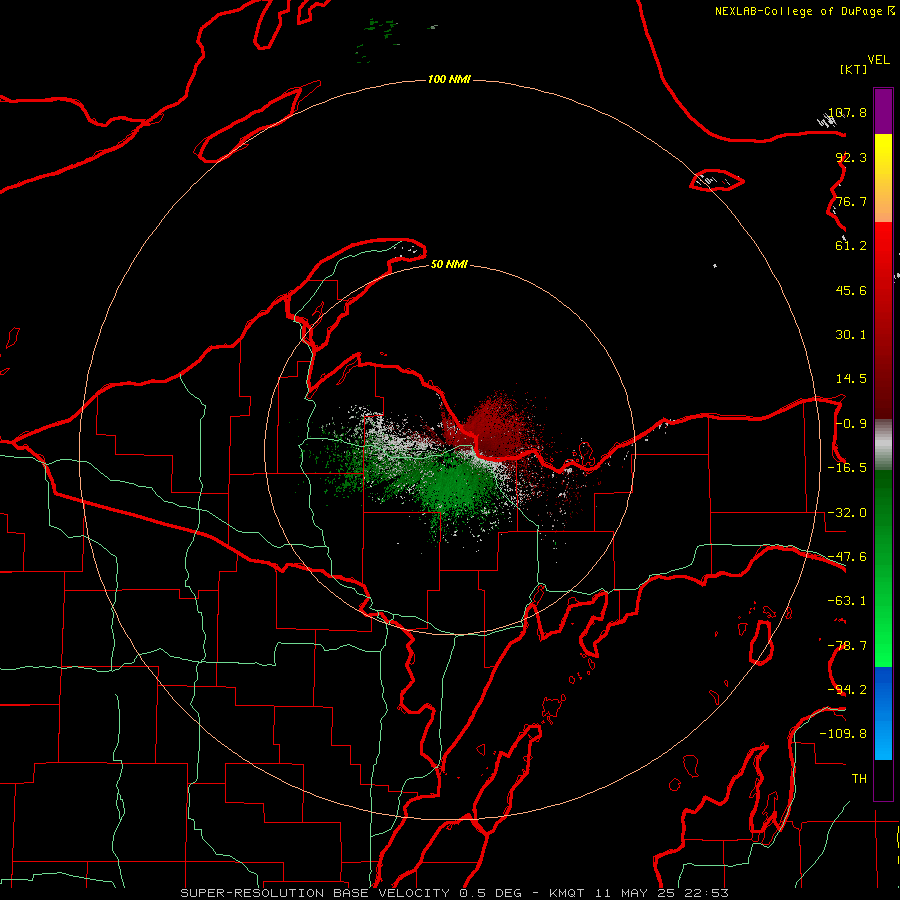Click the purple segment of color bar
Viewport: 900px width, 900px height.
tap(883, 111)
